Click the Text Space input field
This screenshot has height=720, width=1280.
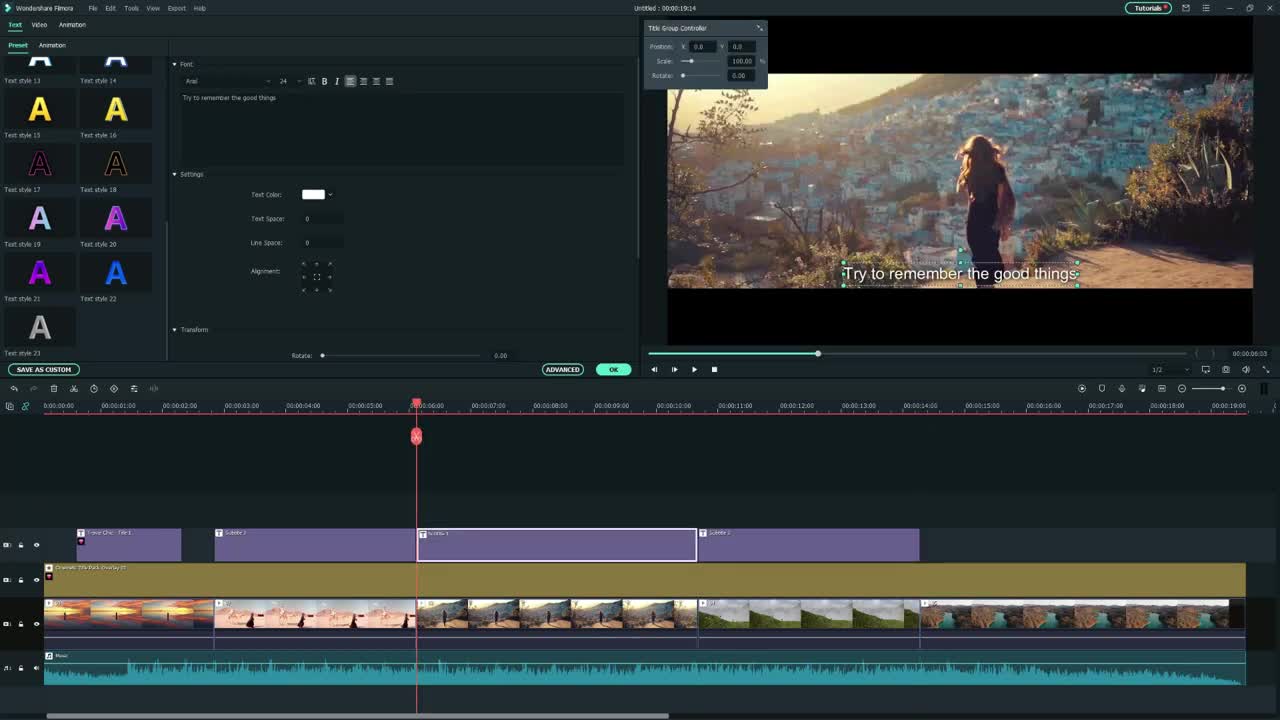click(x=322, y=218)
